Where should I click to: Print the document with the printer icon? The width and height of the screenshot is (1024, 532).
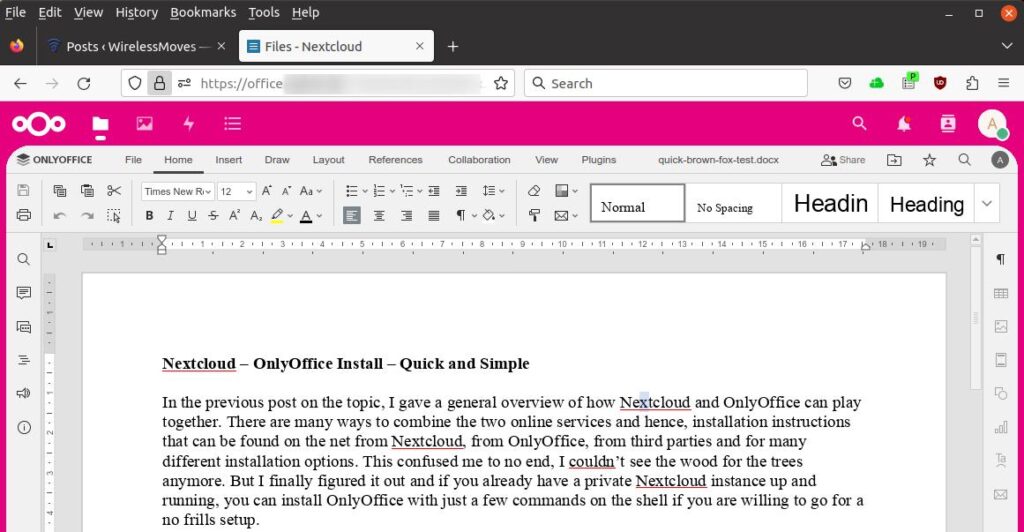pyautogui.click(x=24, y=215)
